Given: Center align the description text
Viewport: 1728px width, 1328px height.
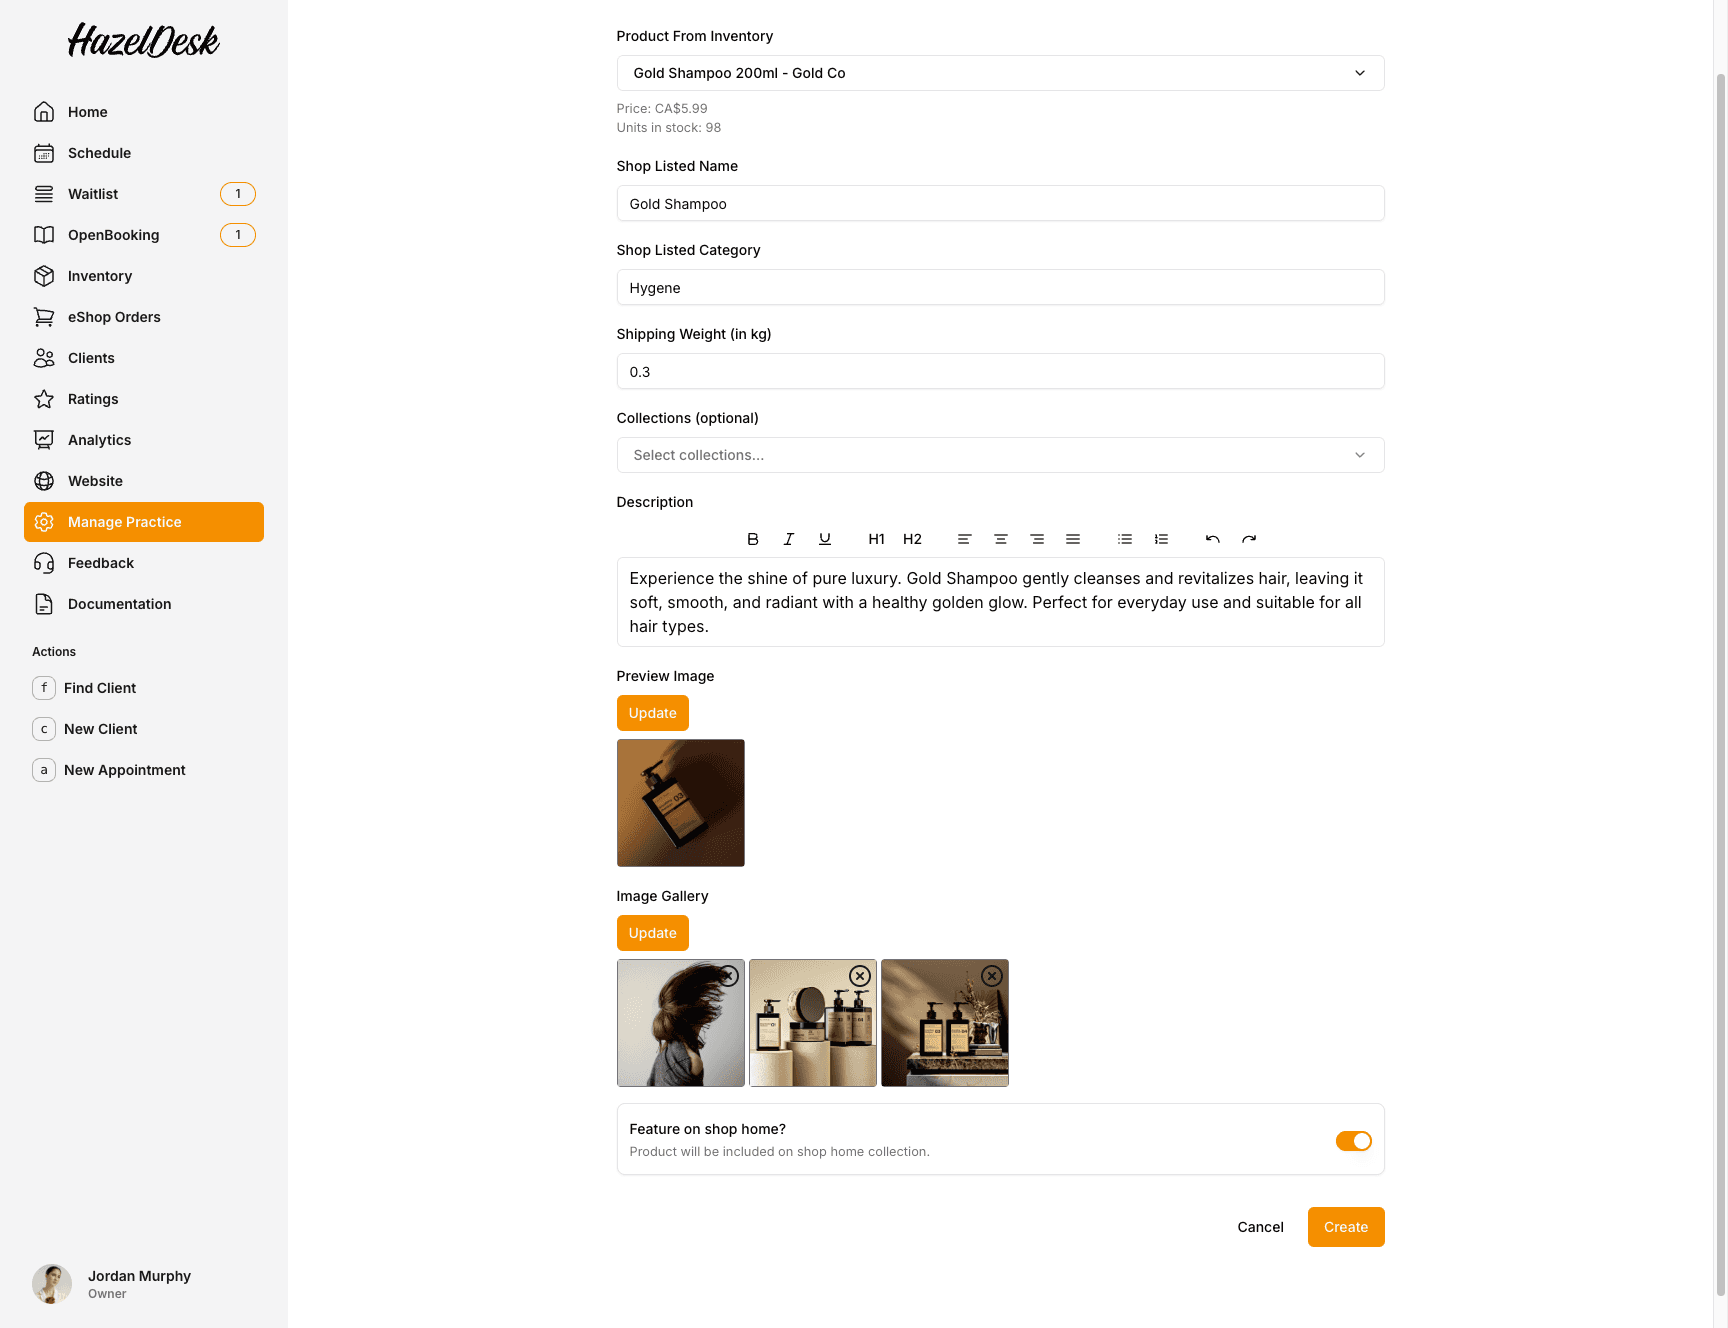Looking at the screenshot, I should tap(1001, 539).
